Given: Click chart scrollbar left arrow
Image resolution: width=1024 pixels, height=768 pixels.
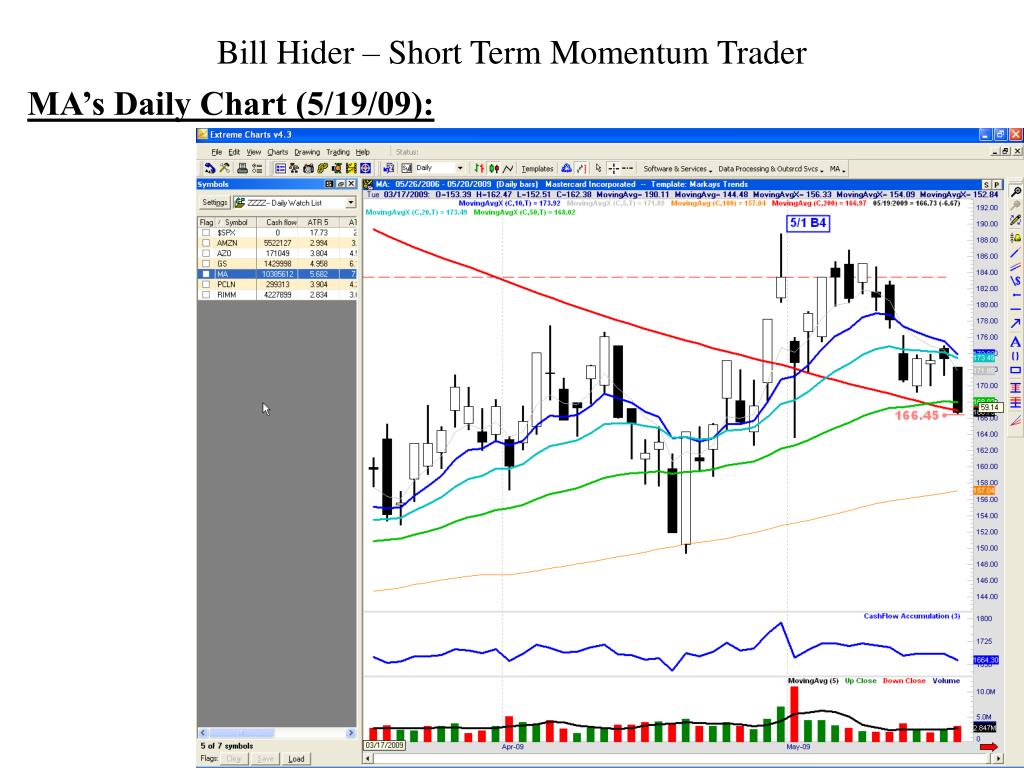Looking at the screenshot, I should 368,758.
